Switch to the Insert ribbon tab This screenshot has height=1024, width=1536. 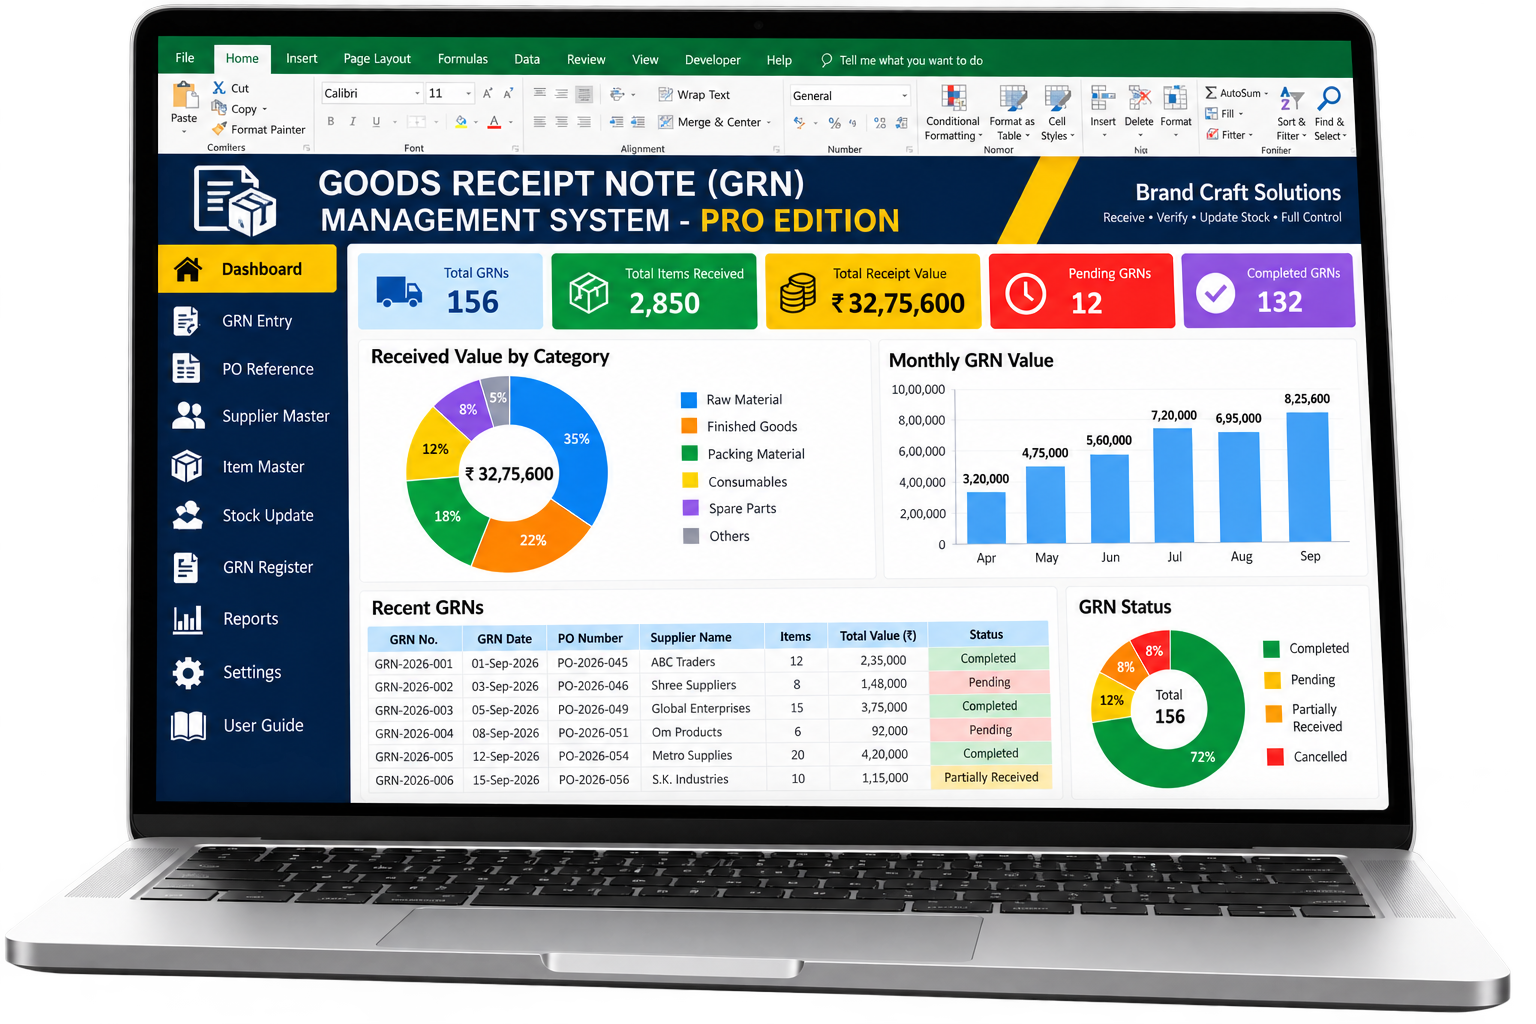point(301,59)
